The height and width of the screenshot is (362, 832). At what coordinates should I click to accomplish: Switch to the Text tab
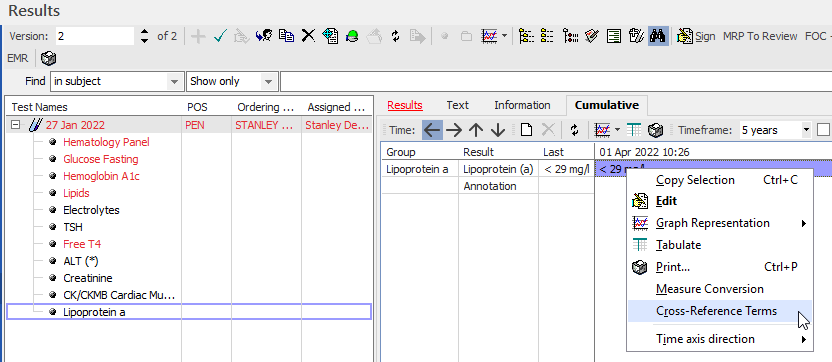(x=457, y=105)
